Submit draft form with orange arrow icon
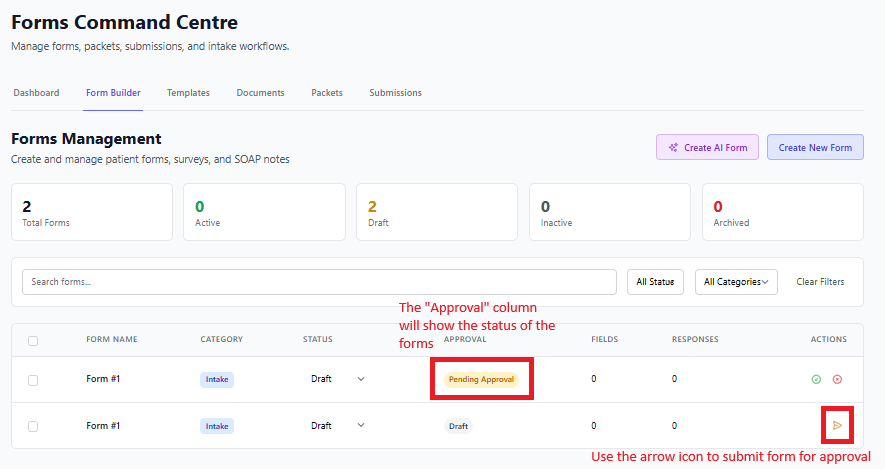The image size is (885, 469). (837, 426)
